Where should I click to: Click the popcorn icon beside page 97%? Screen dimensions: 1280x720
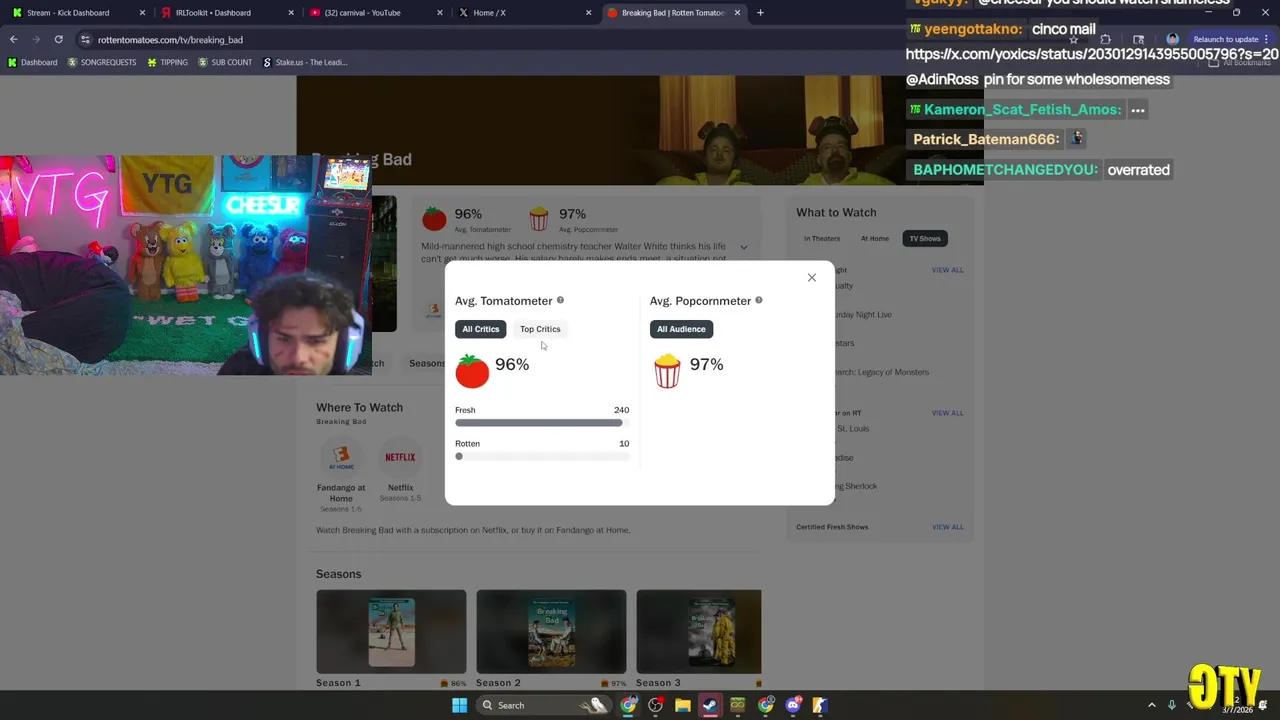pos(539,219)
